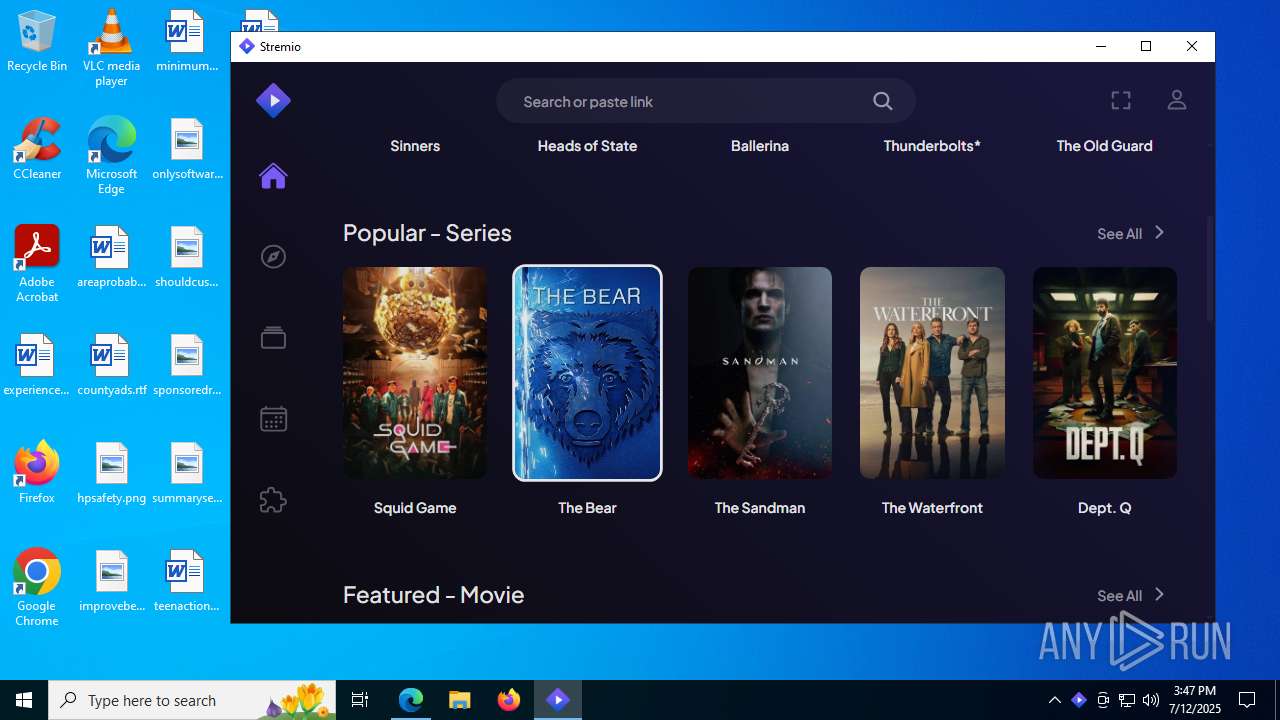The height and width of the screenshot is (720, 1280).
Task: Select the Thunderbolts* movie title
Action: tap(932, 146)
